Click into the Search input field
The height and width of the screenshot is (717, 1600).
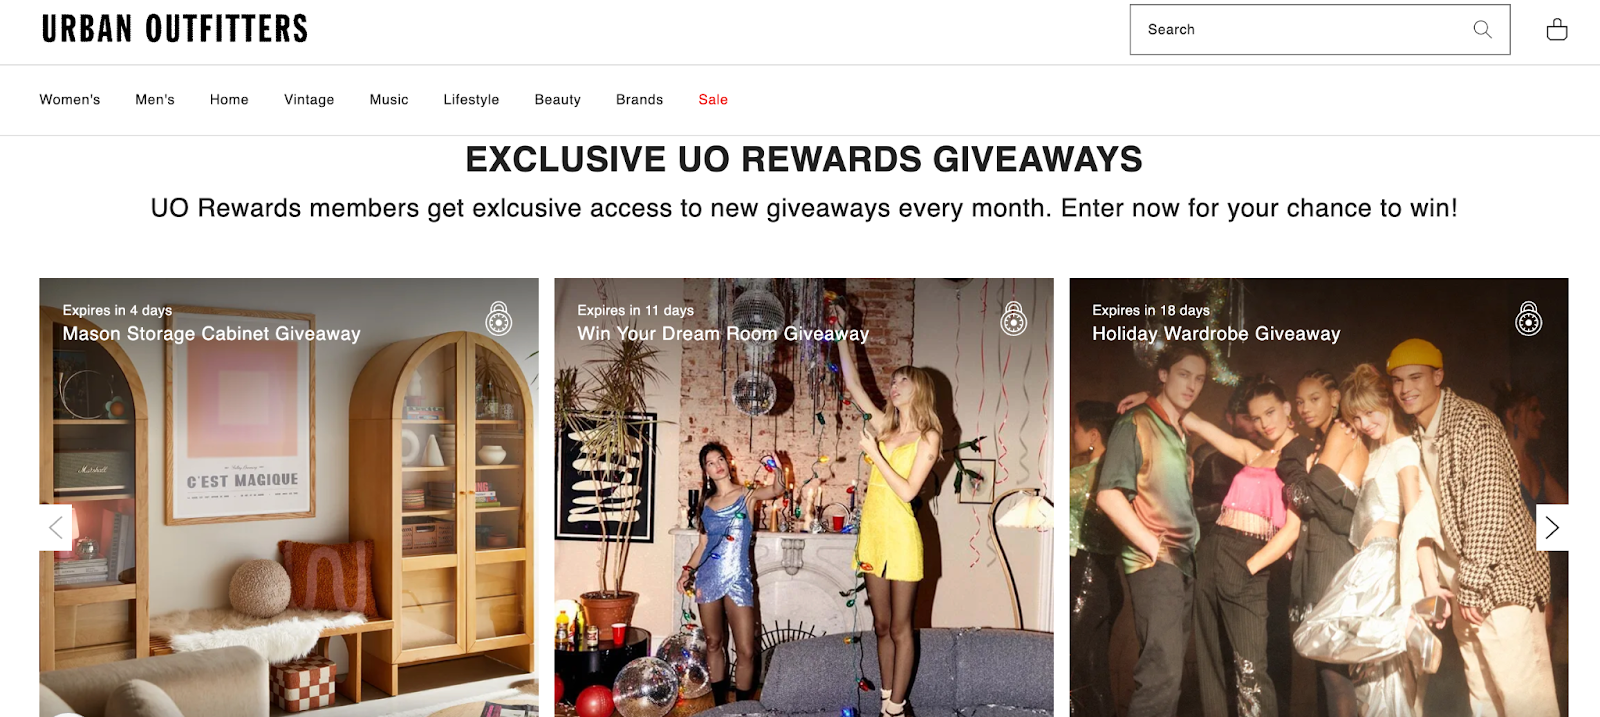click(x=1300, y=30)
